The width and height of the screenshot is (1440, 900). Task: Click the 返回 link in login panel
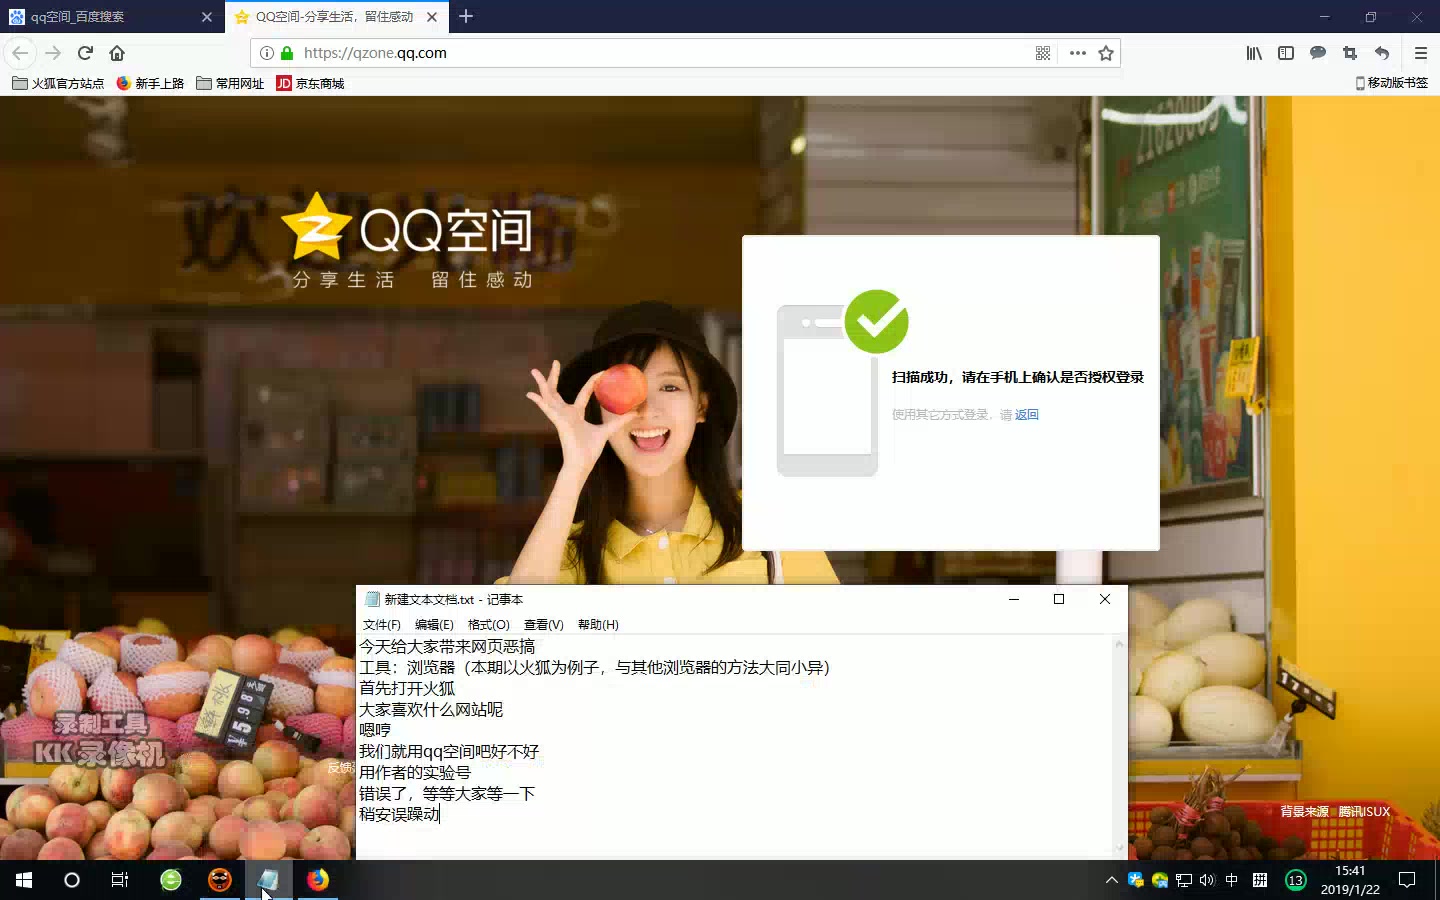click(1027, 415)
